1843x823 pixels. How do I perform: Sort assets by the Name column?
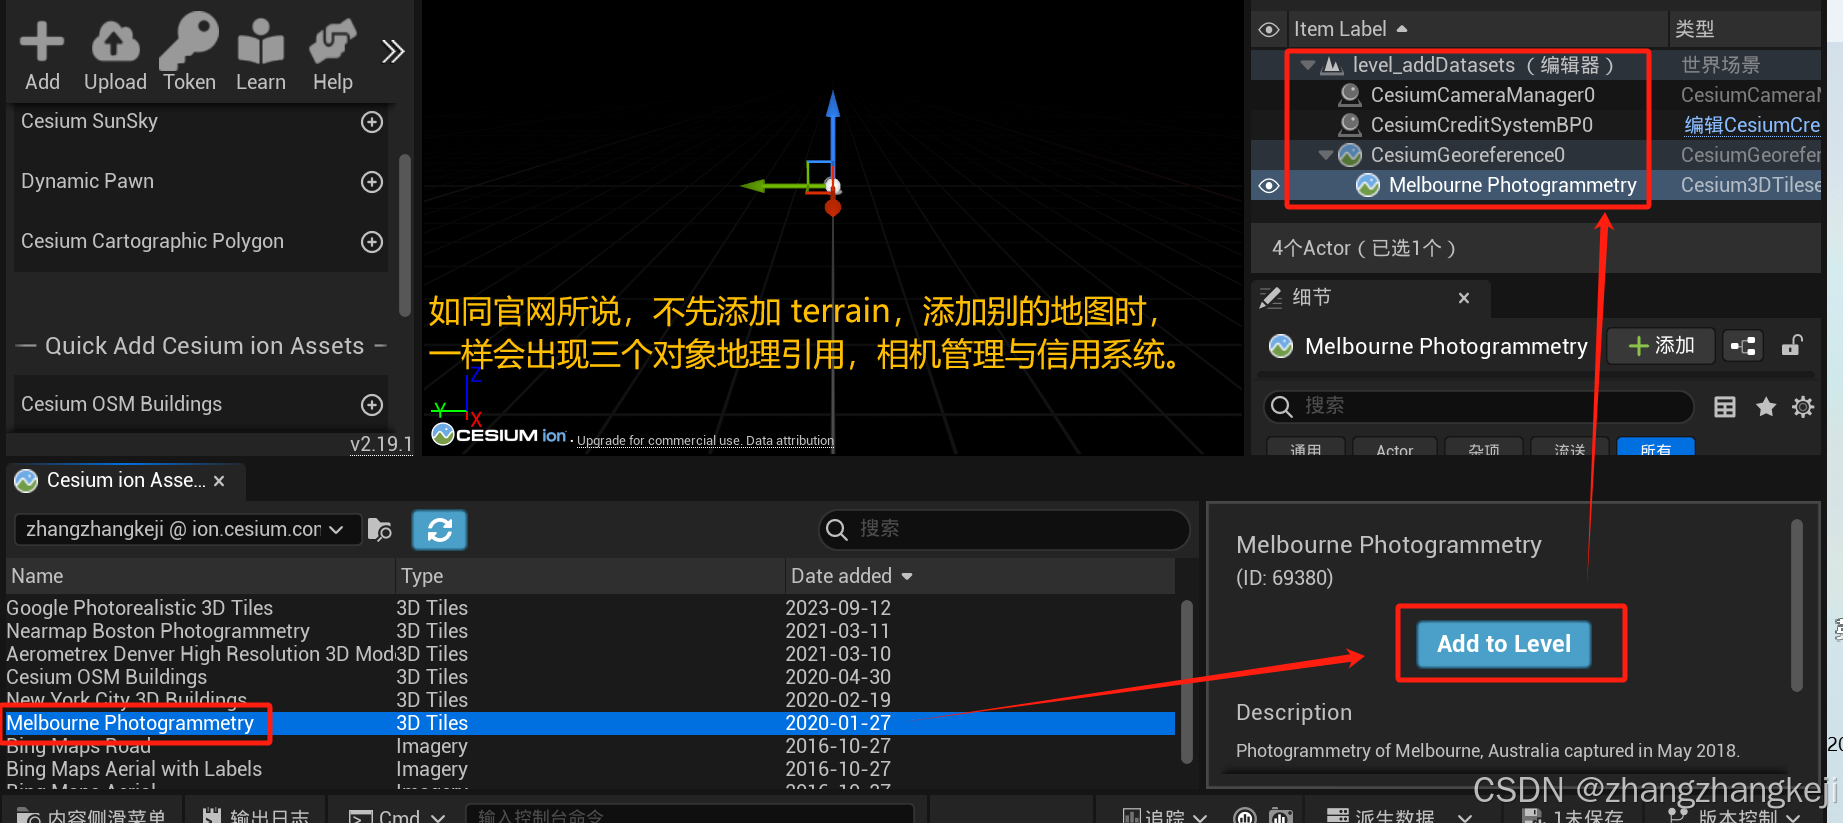(x=200, y=576)
